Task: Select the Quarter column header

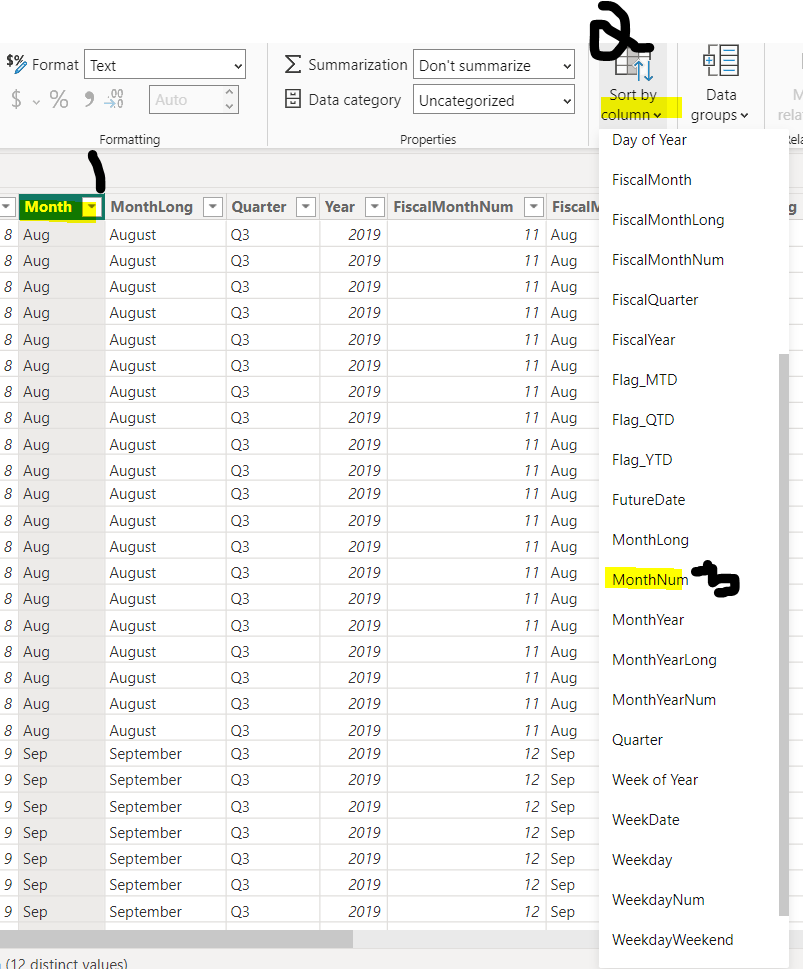Action: click(258, 207)
